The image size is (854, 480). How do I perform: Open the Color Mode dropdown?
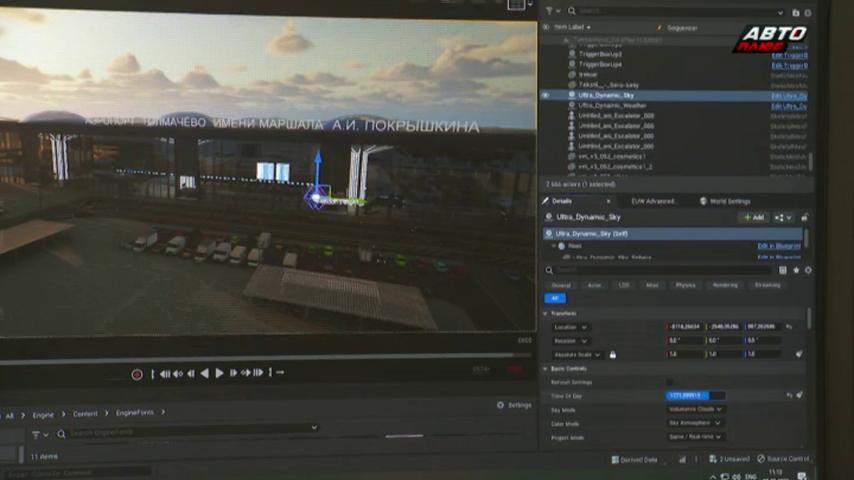695,423
